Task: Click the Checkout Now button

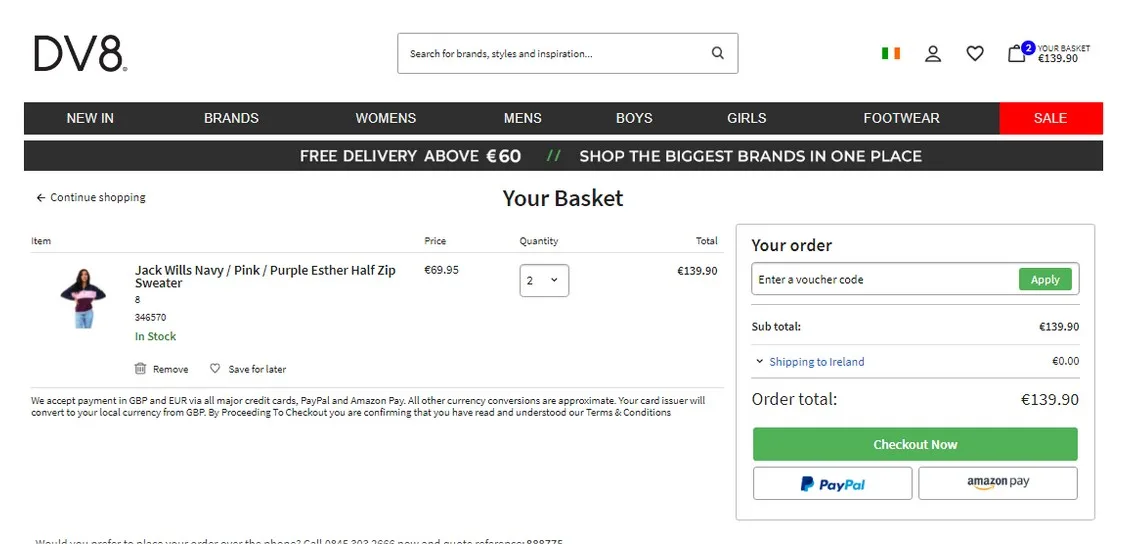Action: pos(915,445)
